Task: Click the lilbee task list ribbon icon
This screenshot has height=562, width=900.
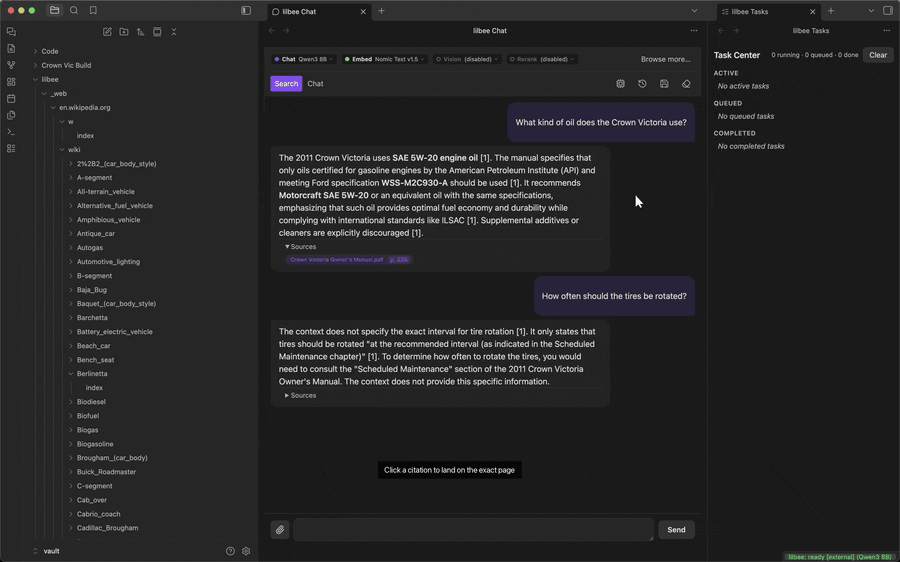Action: tap(11, 148)
